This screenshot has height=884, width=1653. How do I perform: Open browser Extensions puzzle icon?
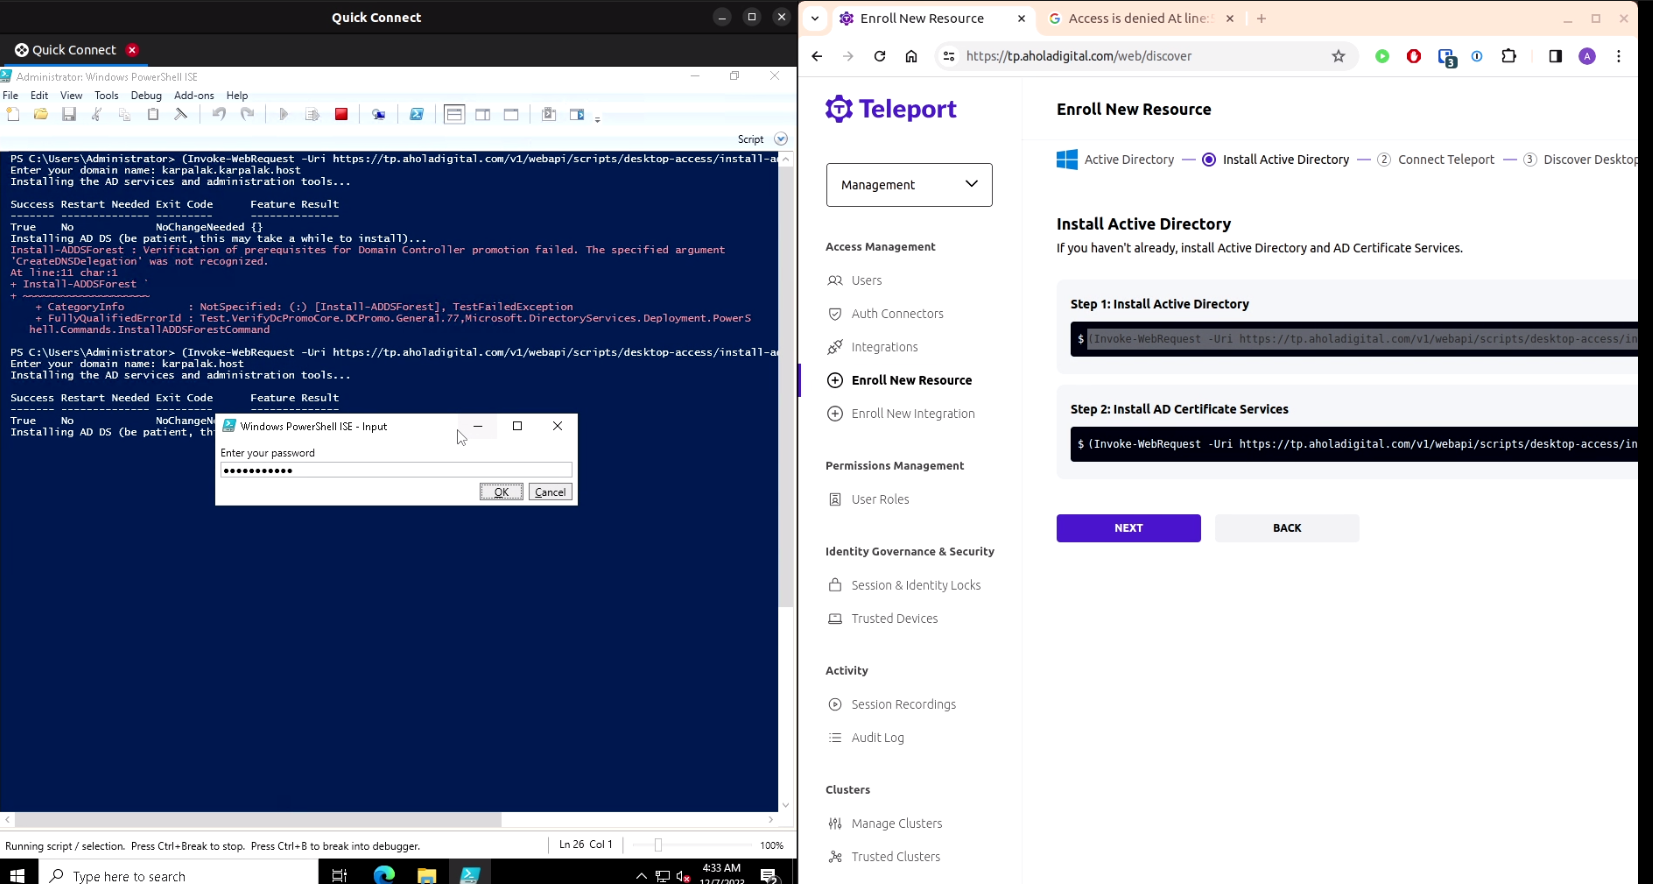[x=1509, y=56]
